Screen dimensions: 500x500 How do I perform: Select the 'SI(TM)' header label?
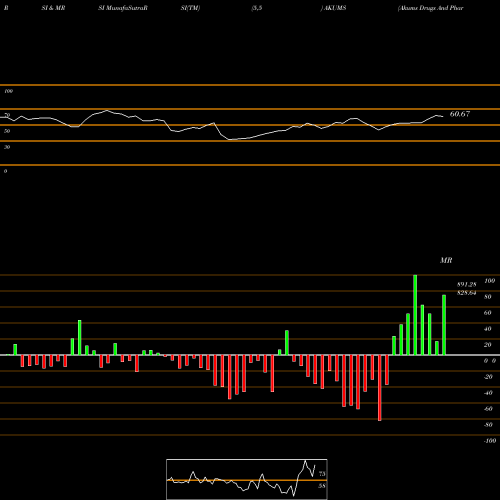190,8
